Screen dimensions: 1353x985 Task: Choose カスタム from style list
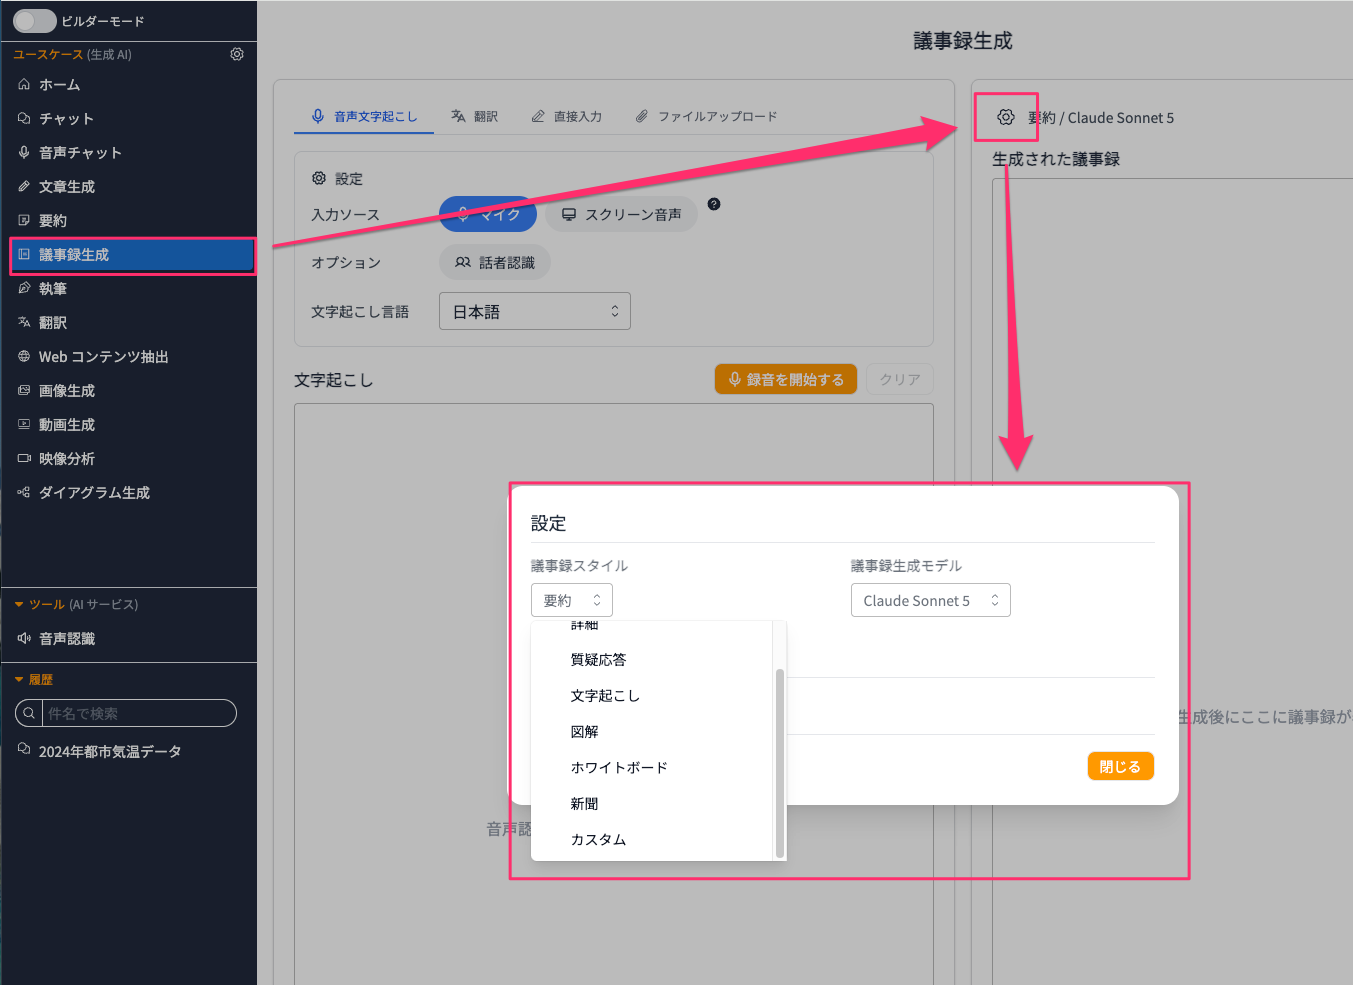click(x=653, y=840)
